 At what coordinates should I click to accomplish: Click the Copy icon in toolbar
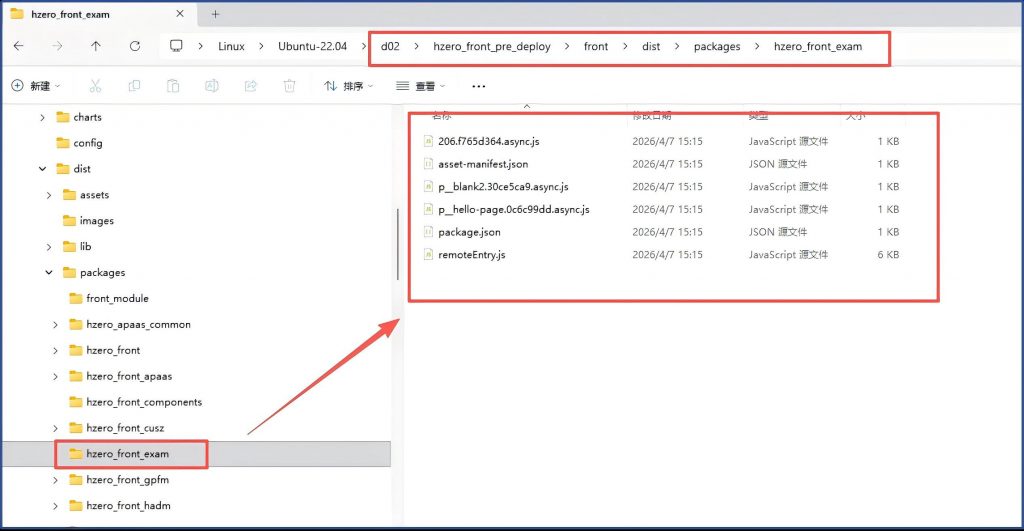(x=135, y=86)
